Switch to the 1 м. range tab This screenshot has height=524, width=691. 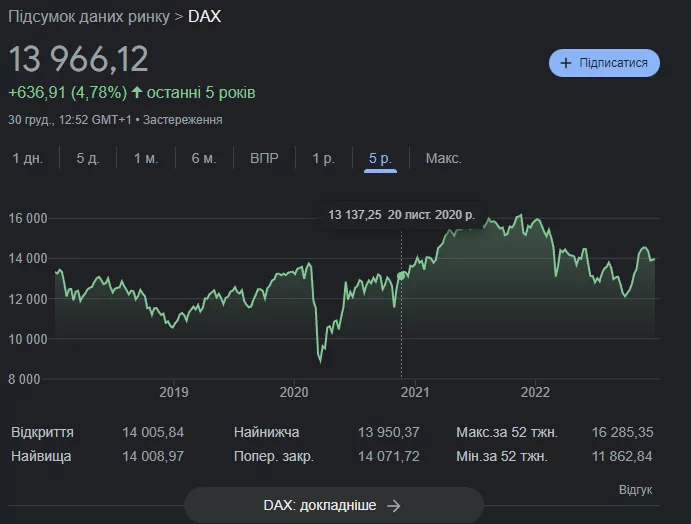click(146, 158)
